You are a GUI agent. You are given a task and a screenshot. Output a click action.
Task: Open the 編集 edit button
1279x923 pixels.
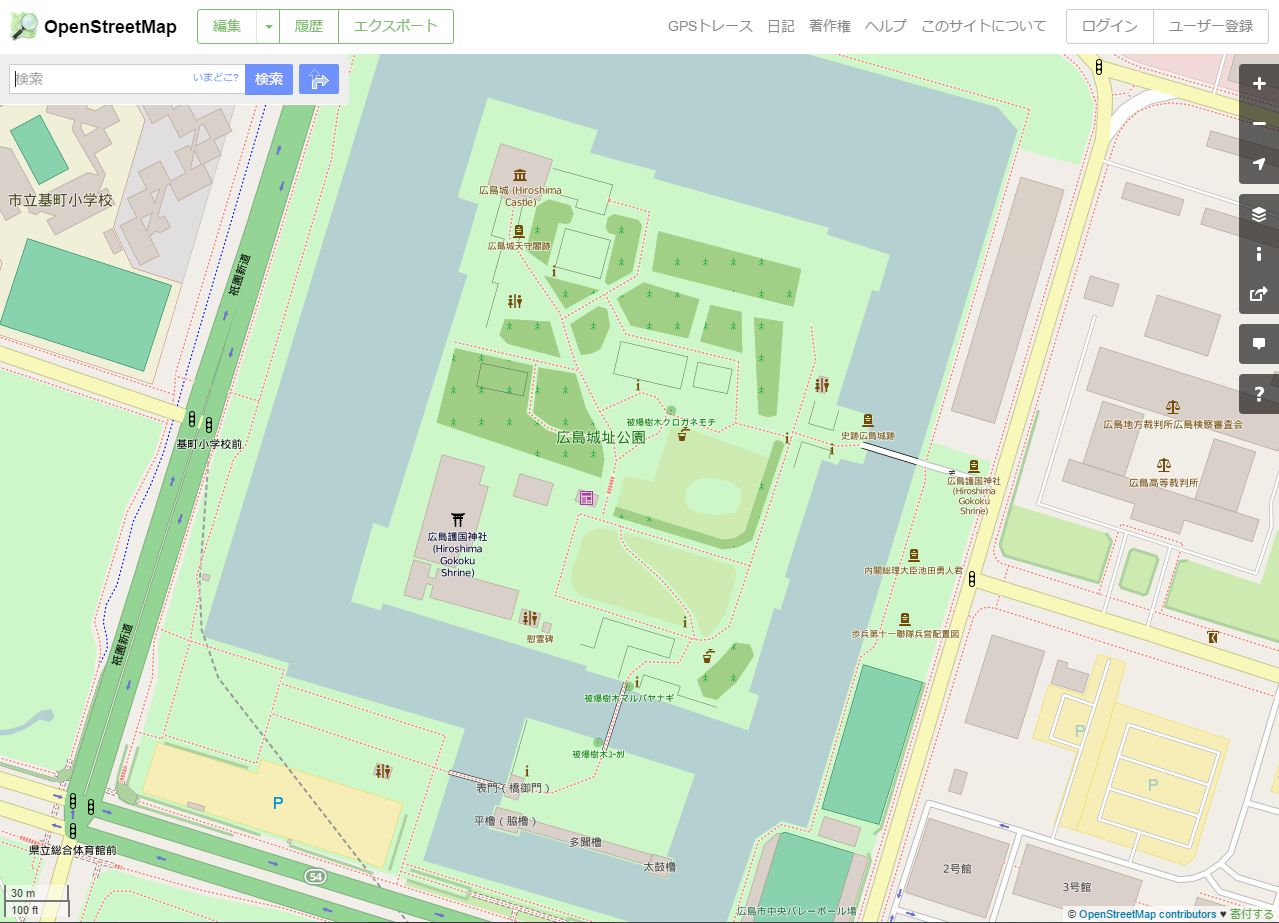[227, 27]
